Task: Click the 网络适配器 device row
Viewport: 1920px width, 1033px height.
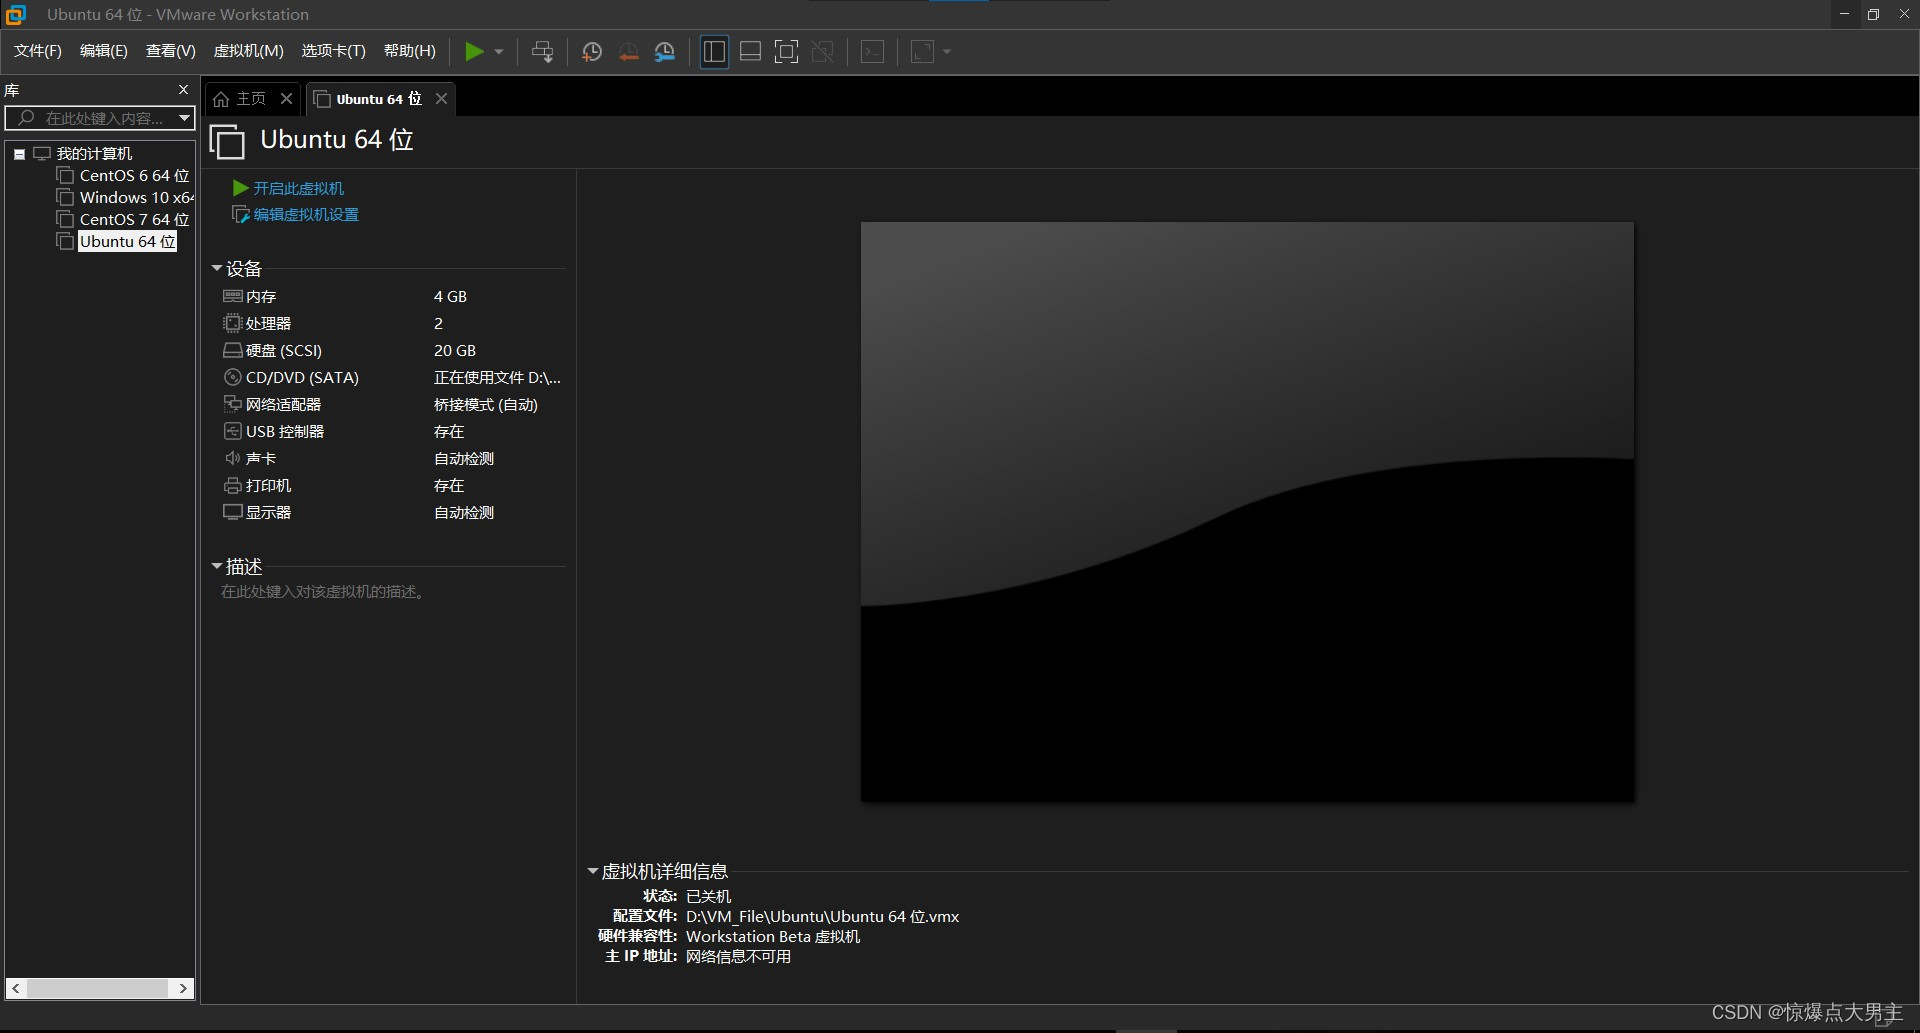Action: (x=391, y=404)
